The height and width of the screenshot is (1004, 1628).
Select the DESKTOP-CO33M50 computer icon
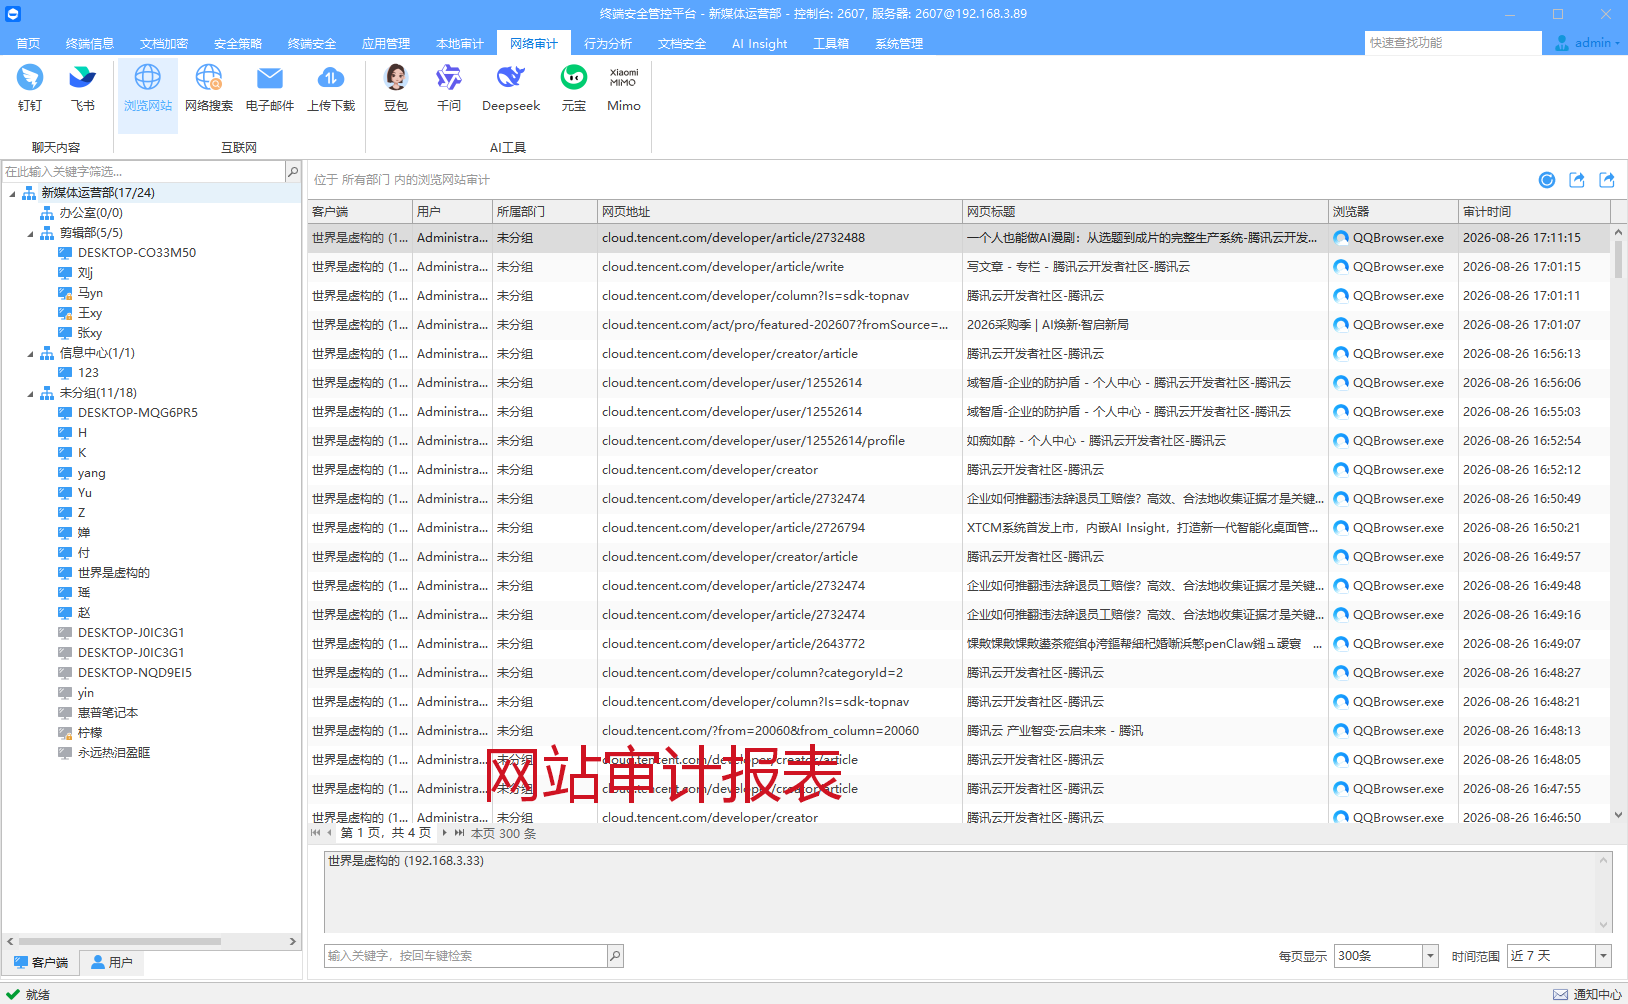click(x=65, y=253)
